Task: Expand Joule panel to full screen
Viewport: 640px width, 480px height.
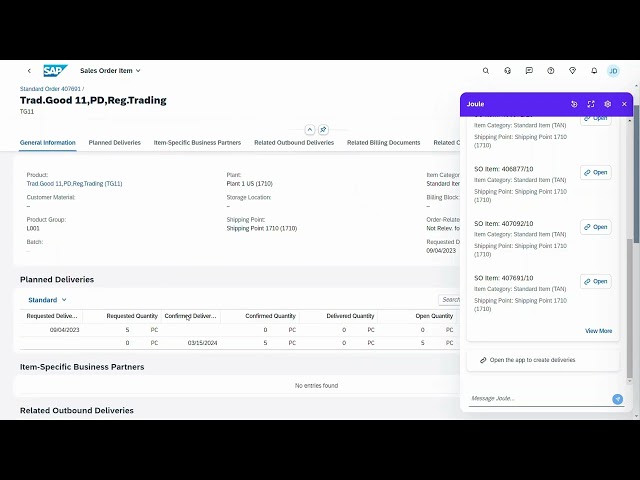Action: (591, 104)
